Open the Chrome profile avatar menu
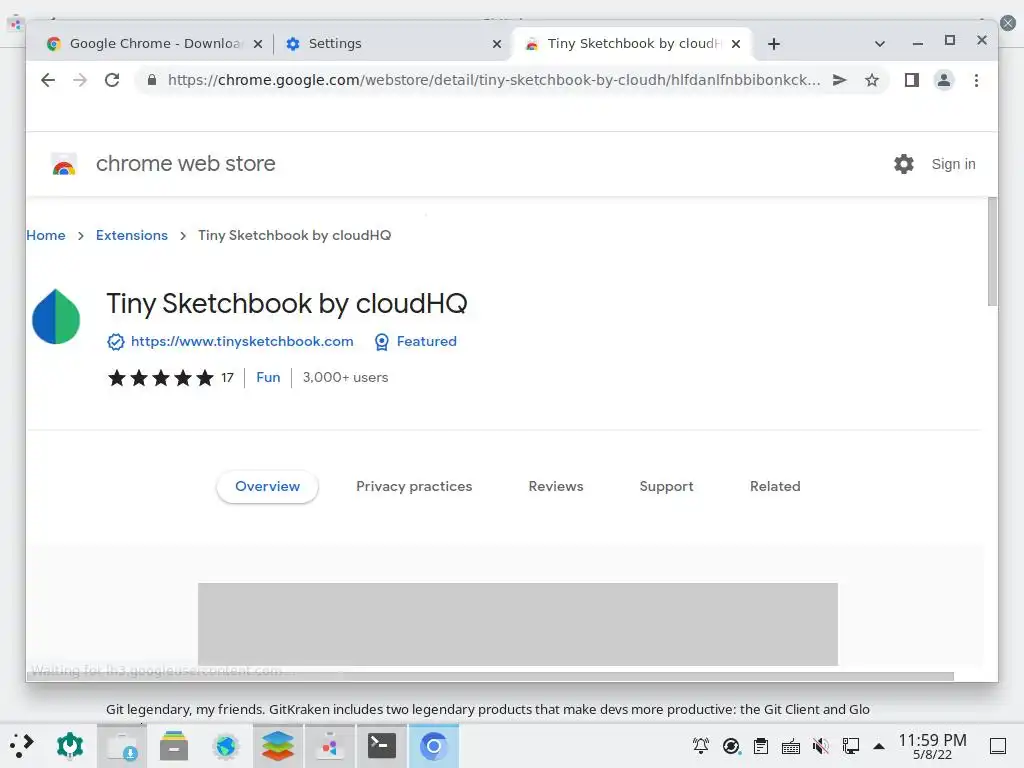 point(944,80)
